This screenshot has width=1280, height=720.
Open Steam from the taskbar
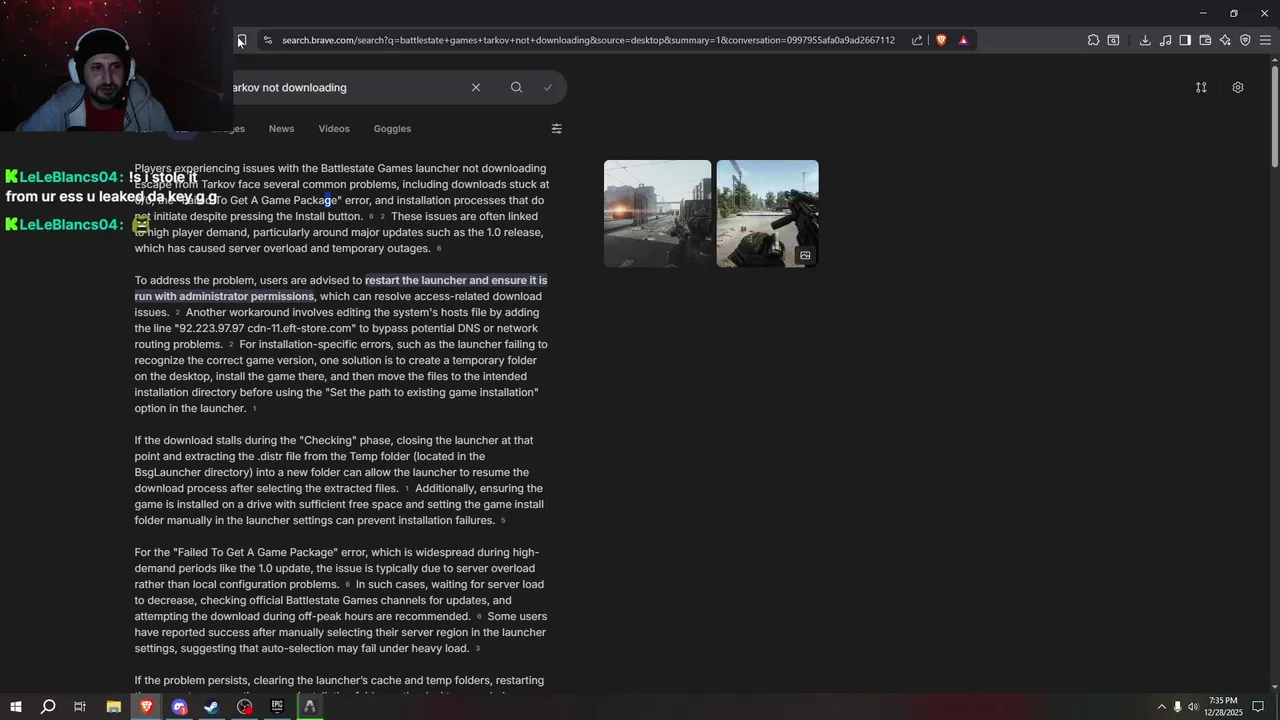coord(212,707)
